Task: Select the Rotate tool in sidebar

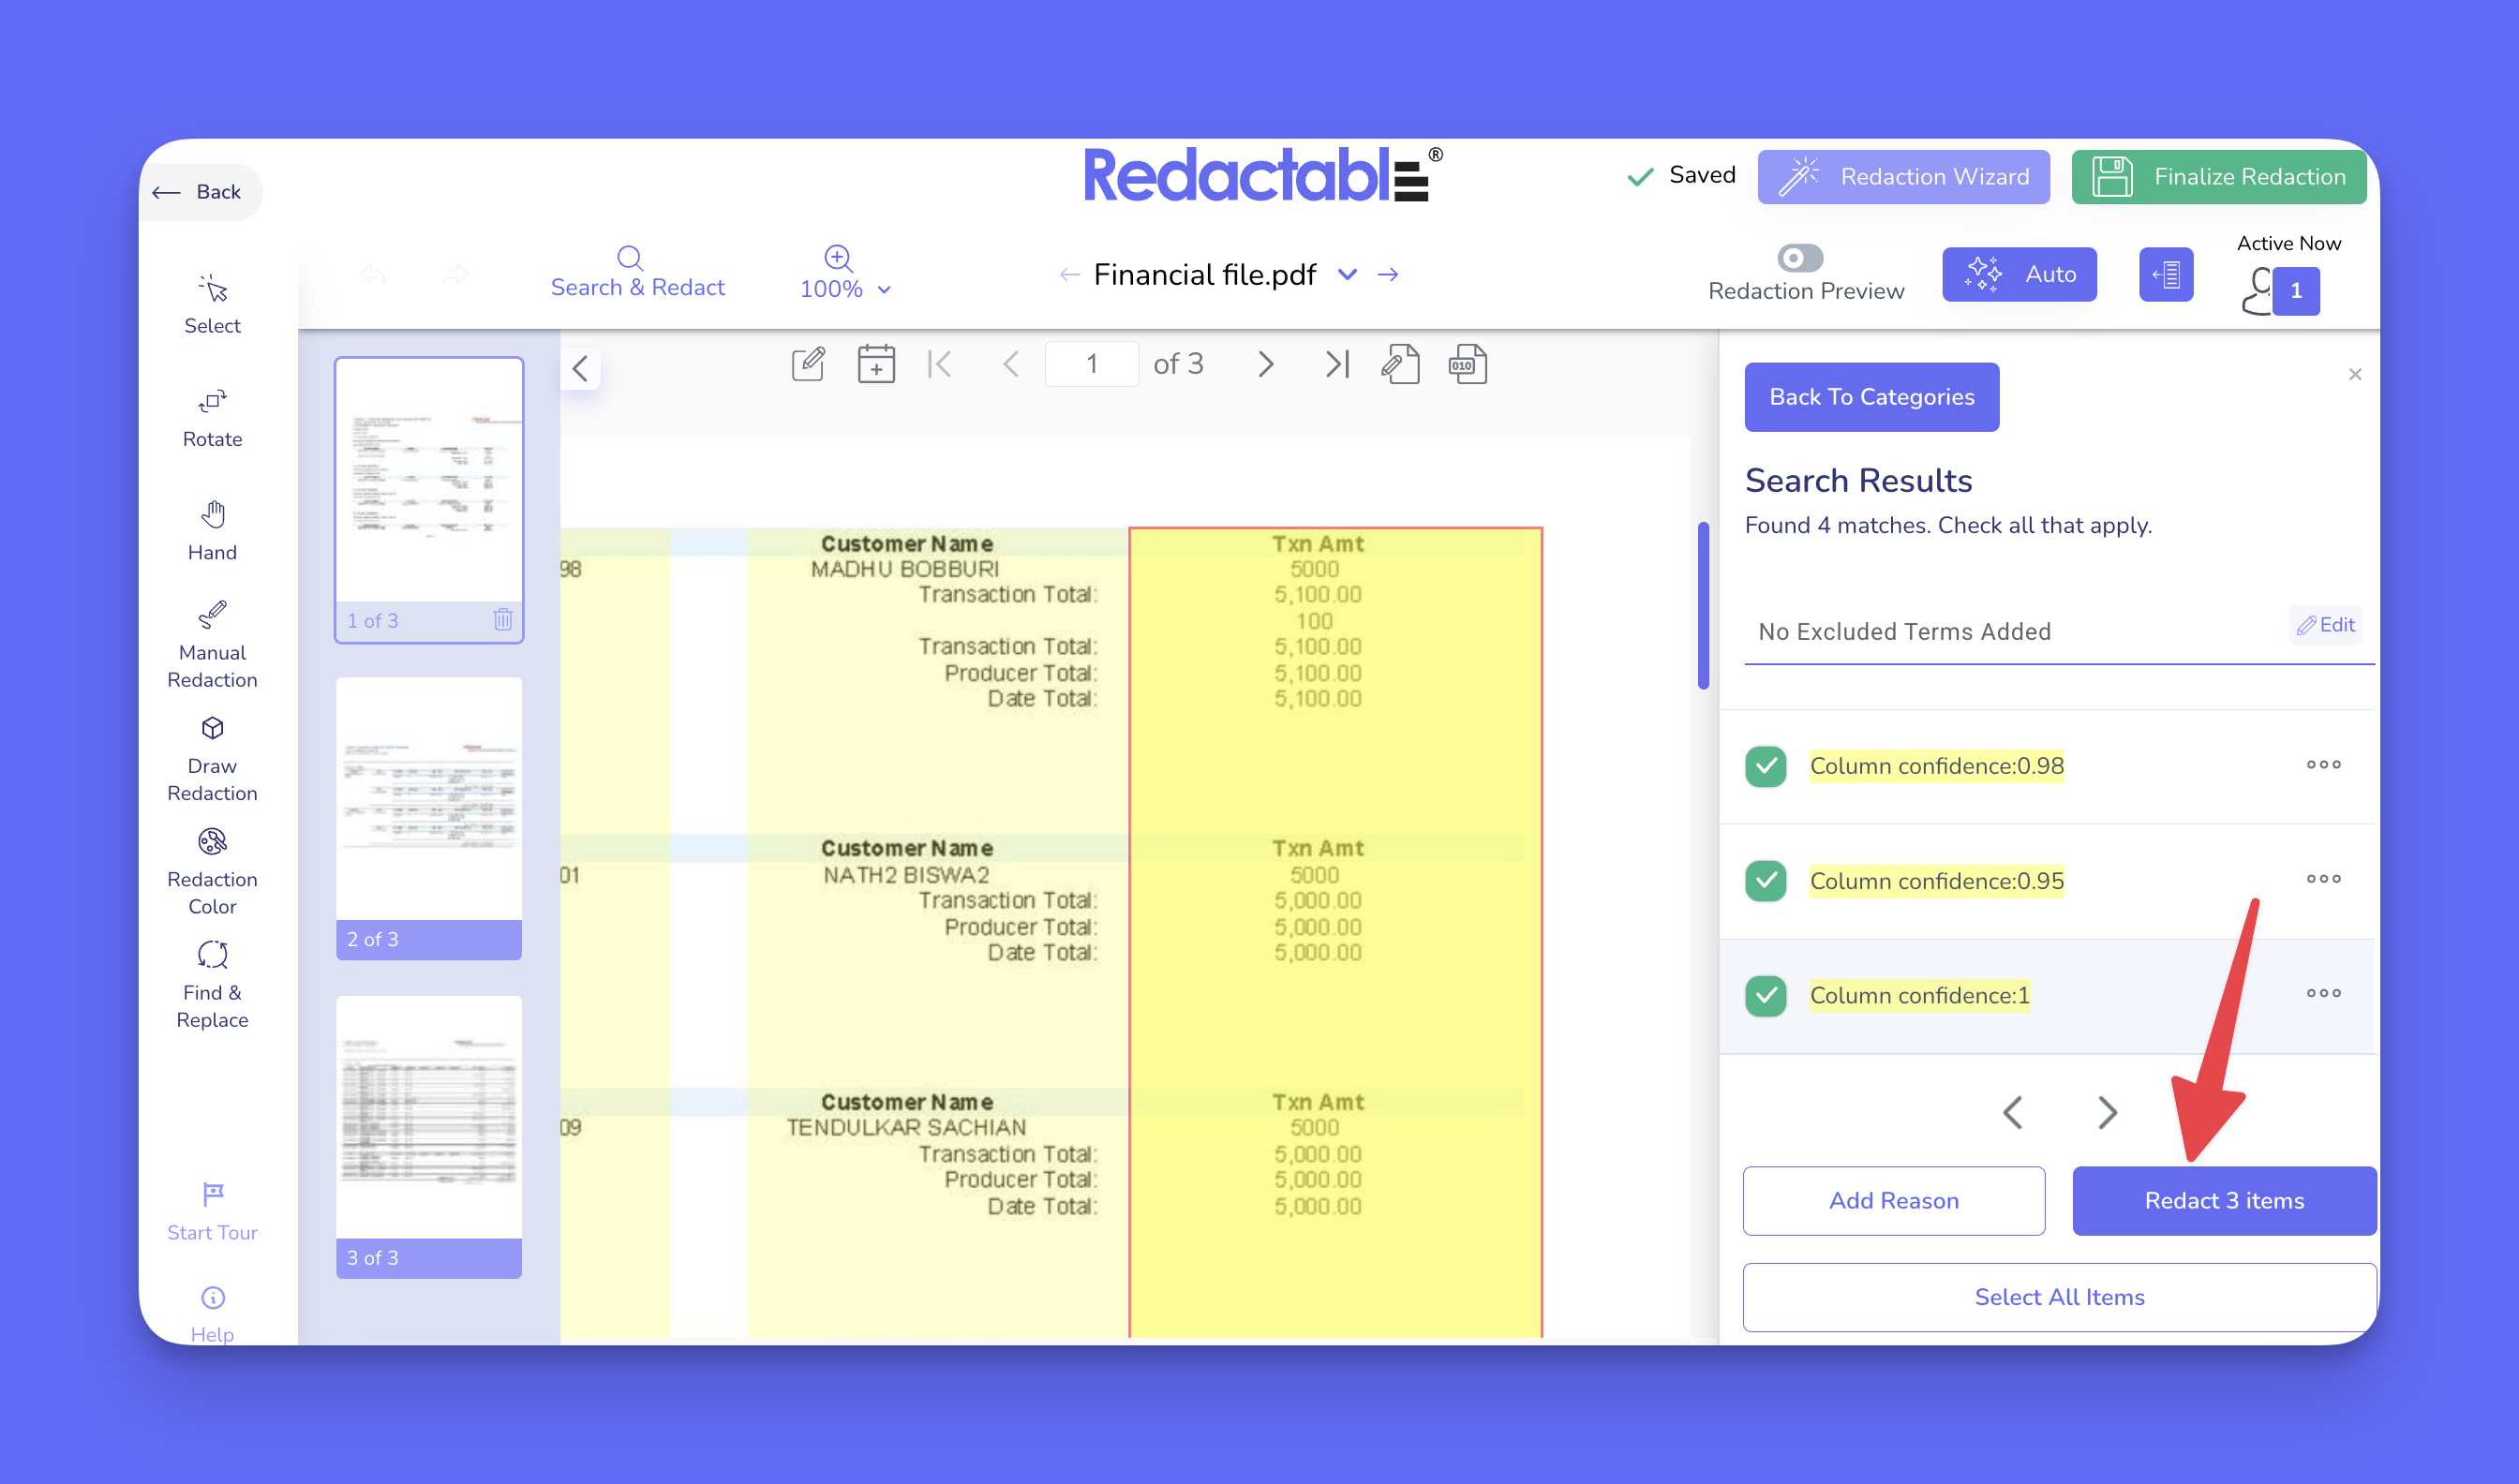Action: (212, 417)
